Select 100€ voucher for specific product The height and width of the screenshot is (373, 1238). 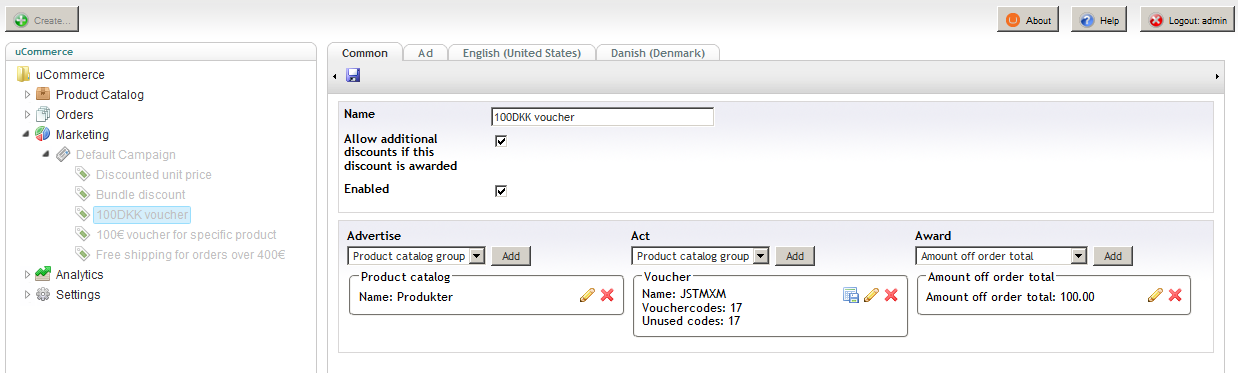click(186, 234)
